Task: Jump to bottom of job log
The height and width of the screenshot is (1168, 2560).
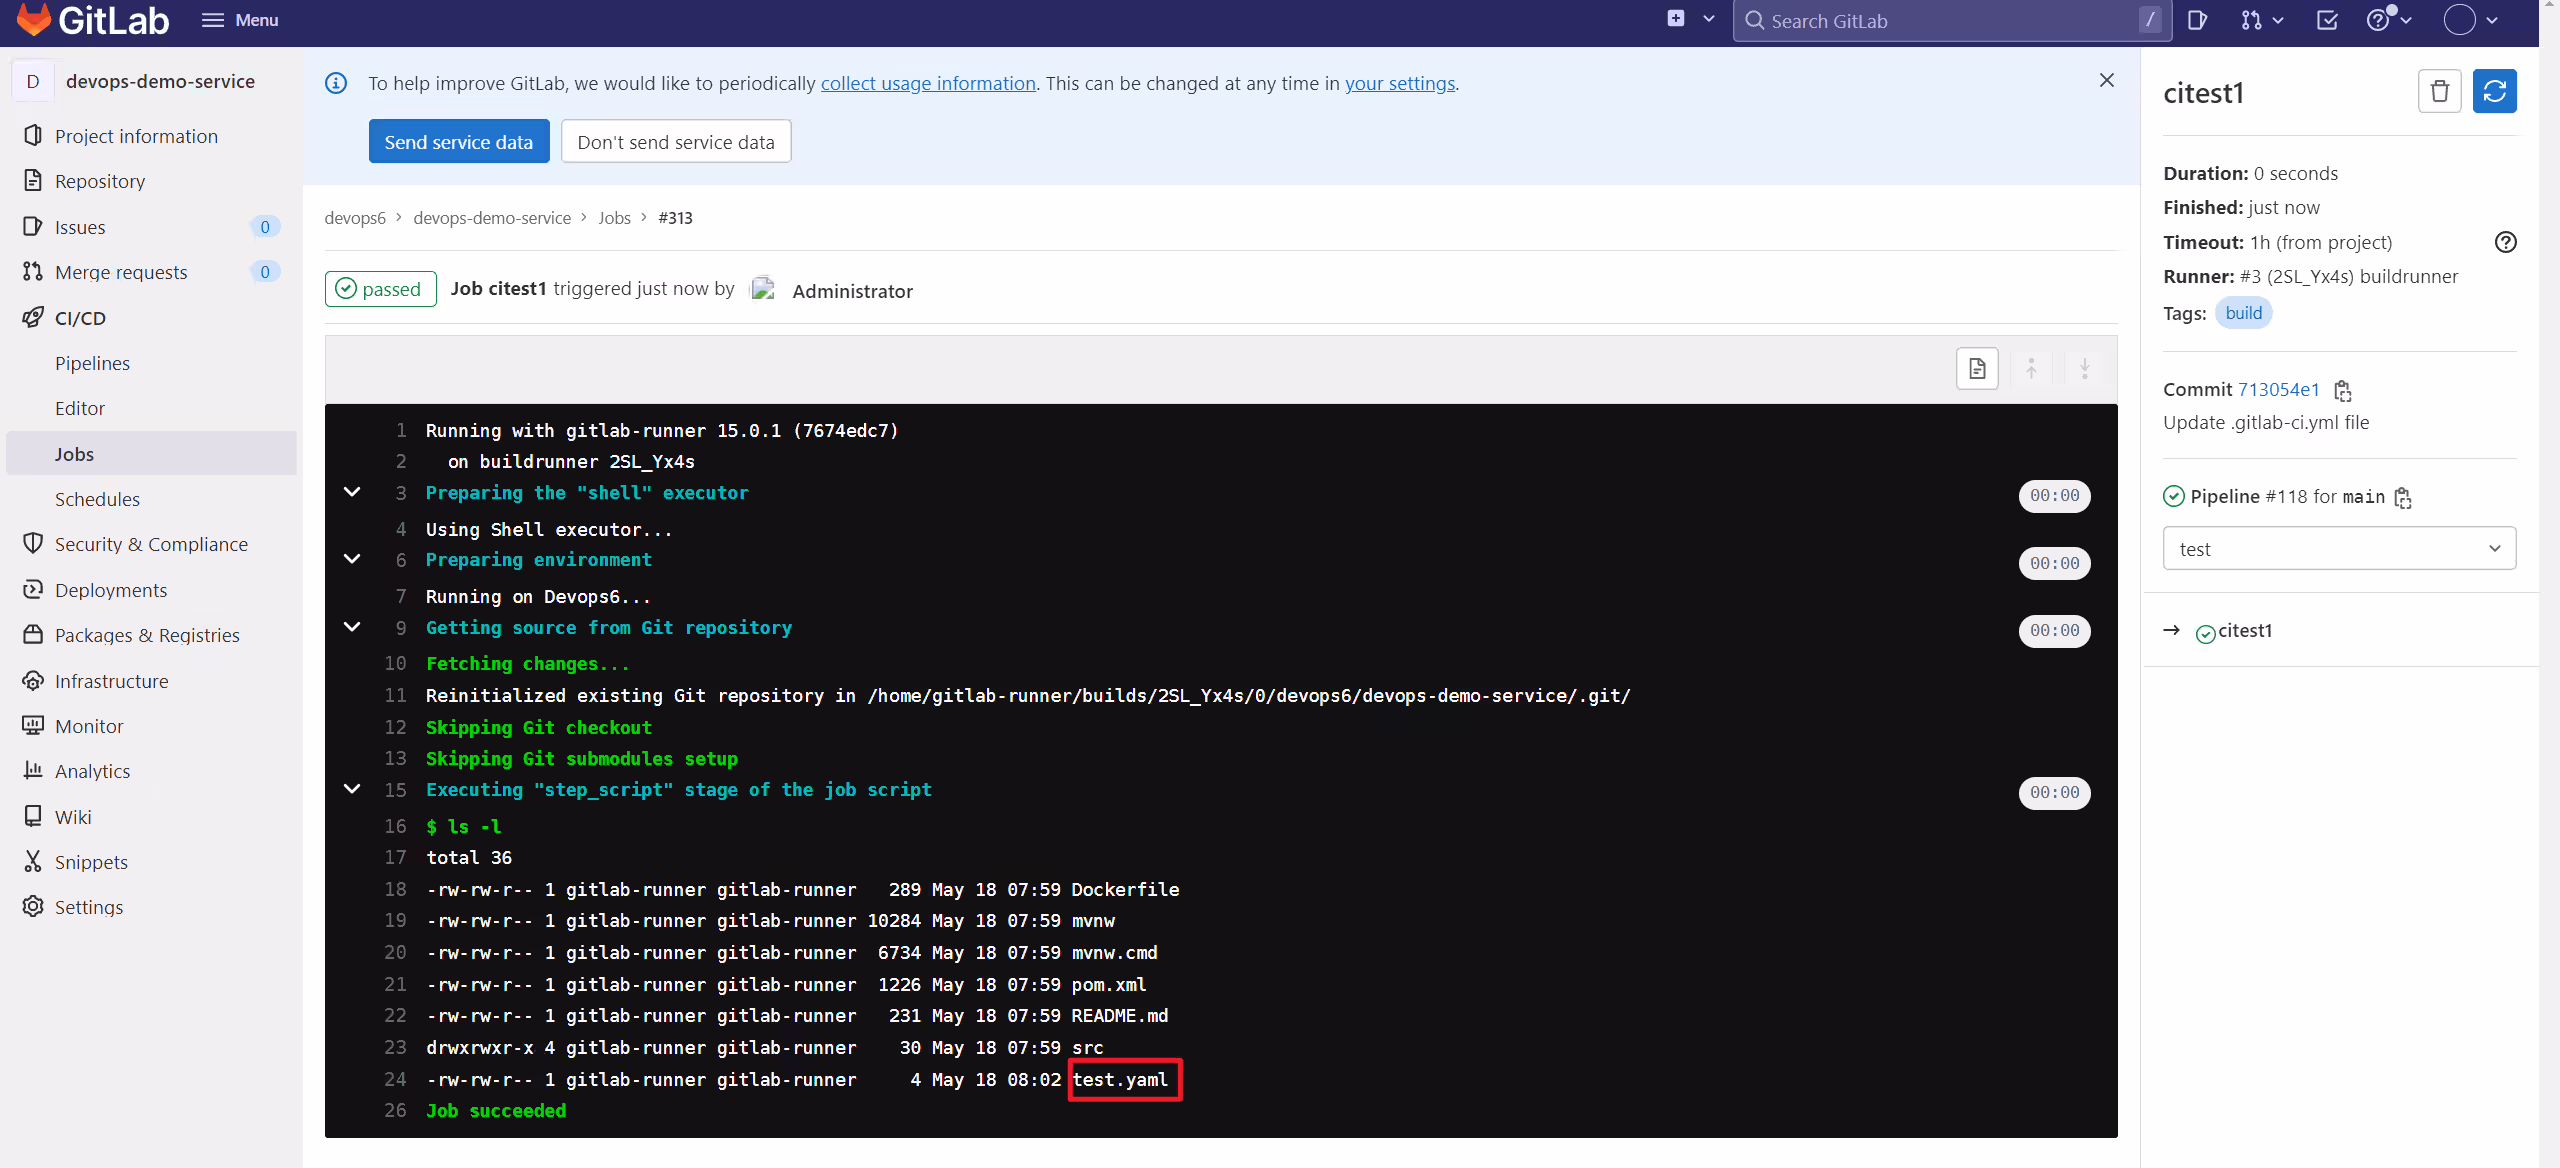Action: tap(2085, 368)
